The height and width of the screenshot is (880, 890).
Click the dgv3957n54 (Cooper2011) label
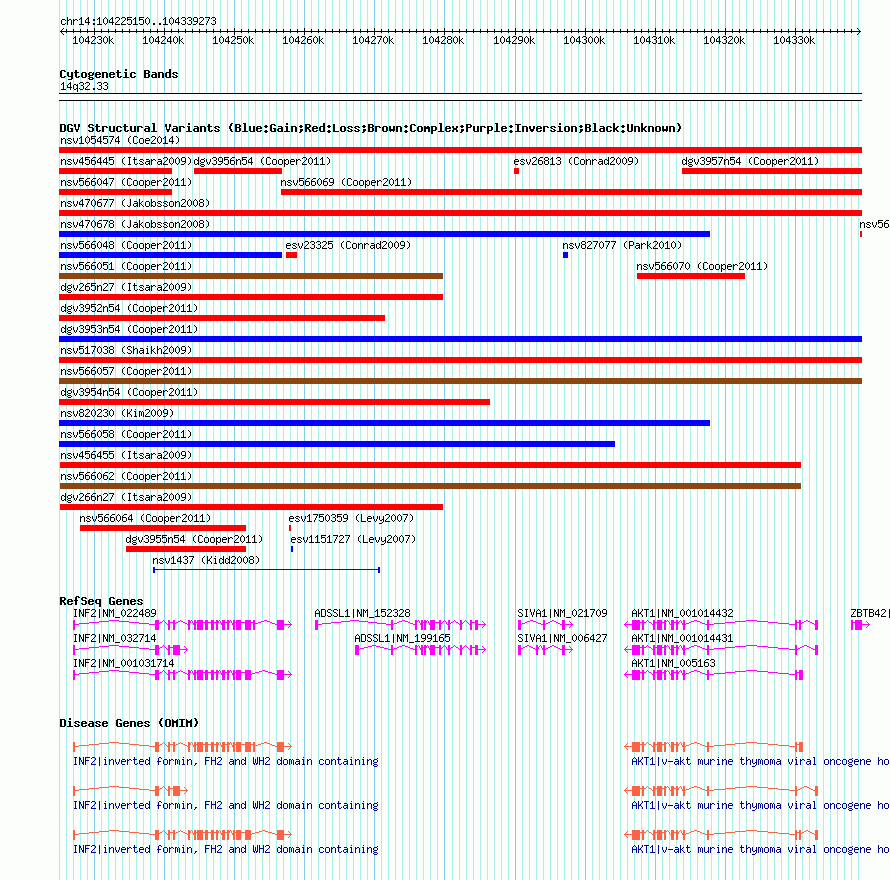coord(750,161)
